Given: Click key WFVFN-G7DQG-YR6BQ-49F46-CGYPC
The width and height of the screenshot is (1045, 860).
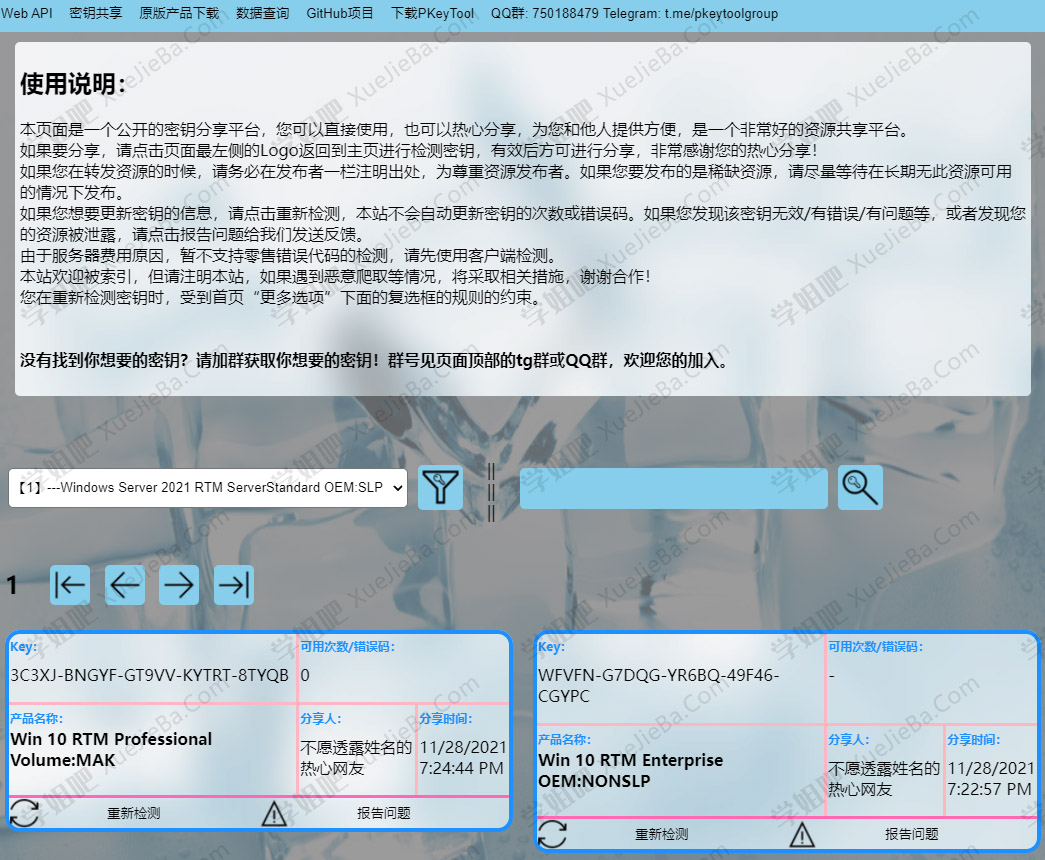Looking at the screenshot, I should tap(658, 685).
